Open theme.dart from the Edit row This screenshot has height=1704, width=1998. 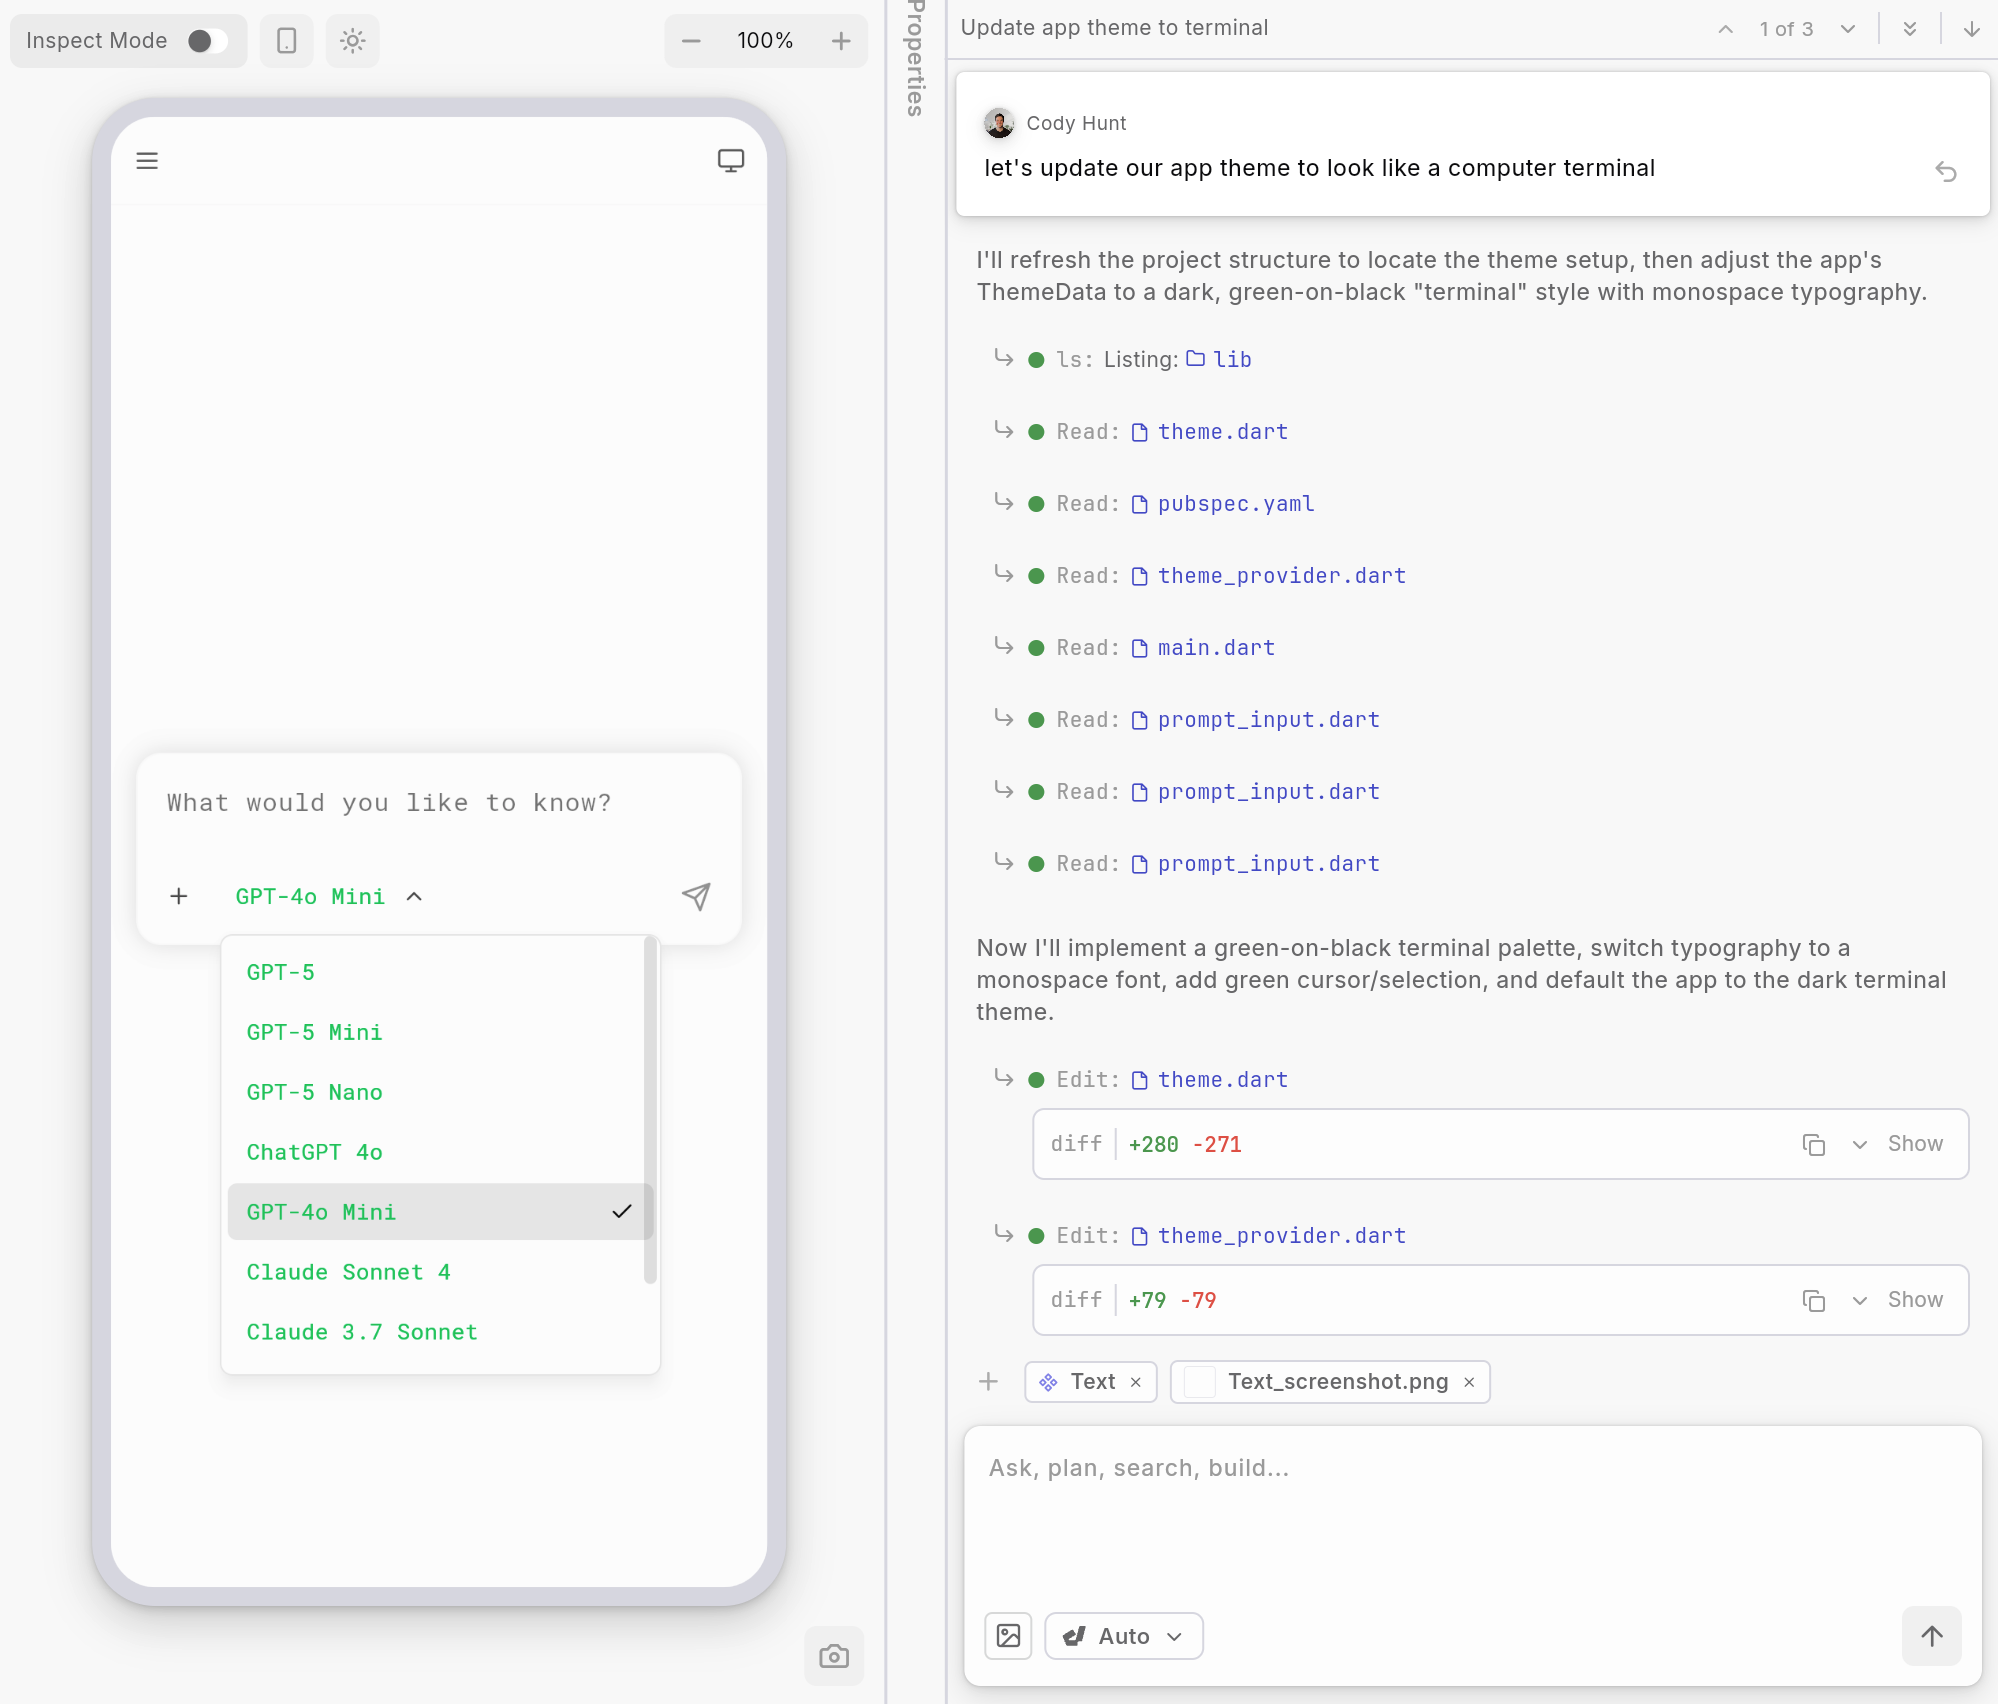(1210, 1080)
